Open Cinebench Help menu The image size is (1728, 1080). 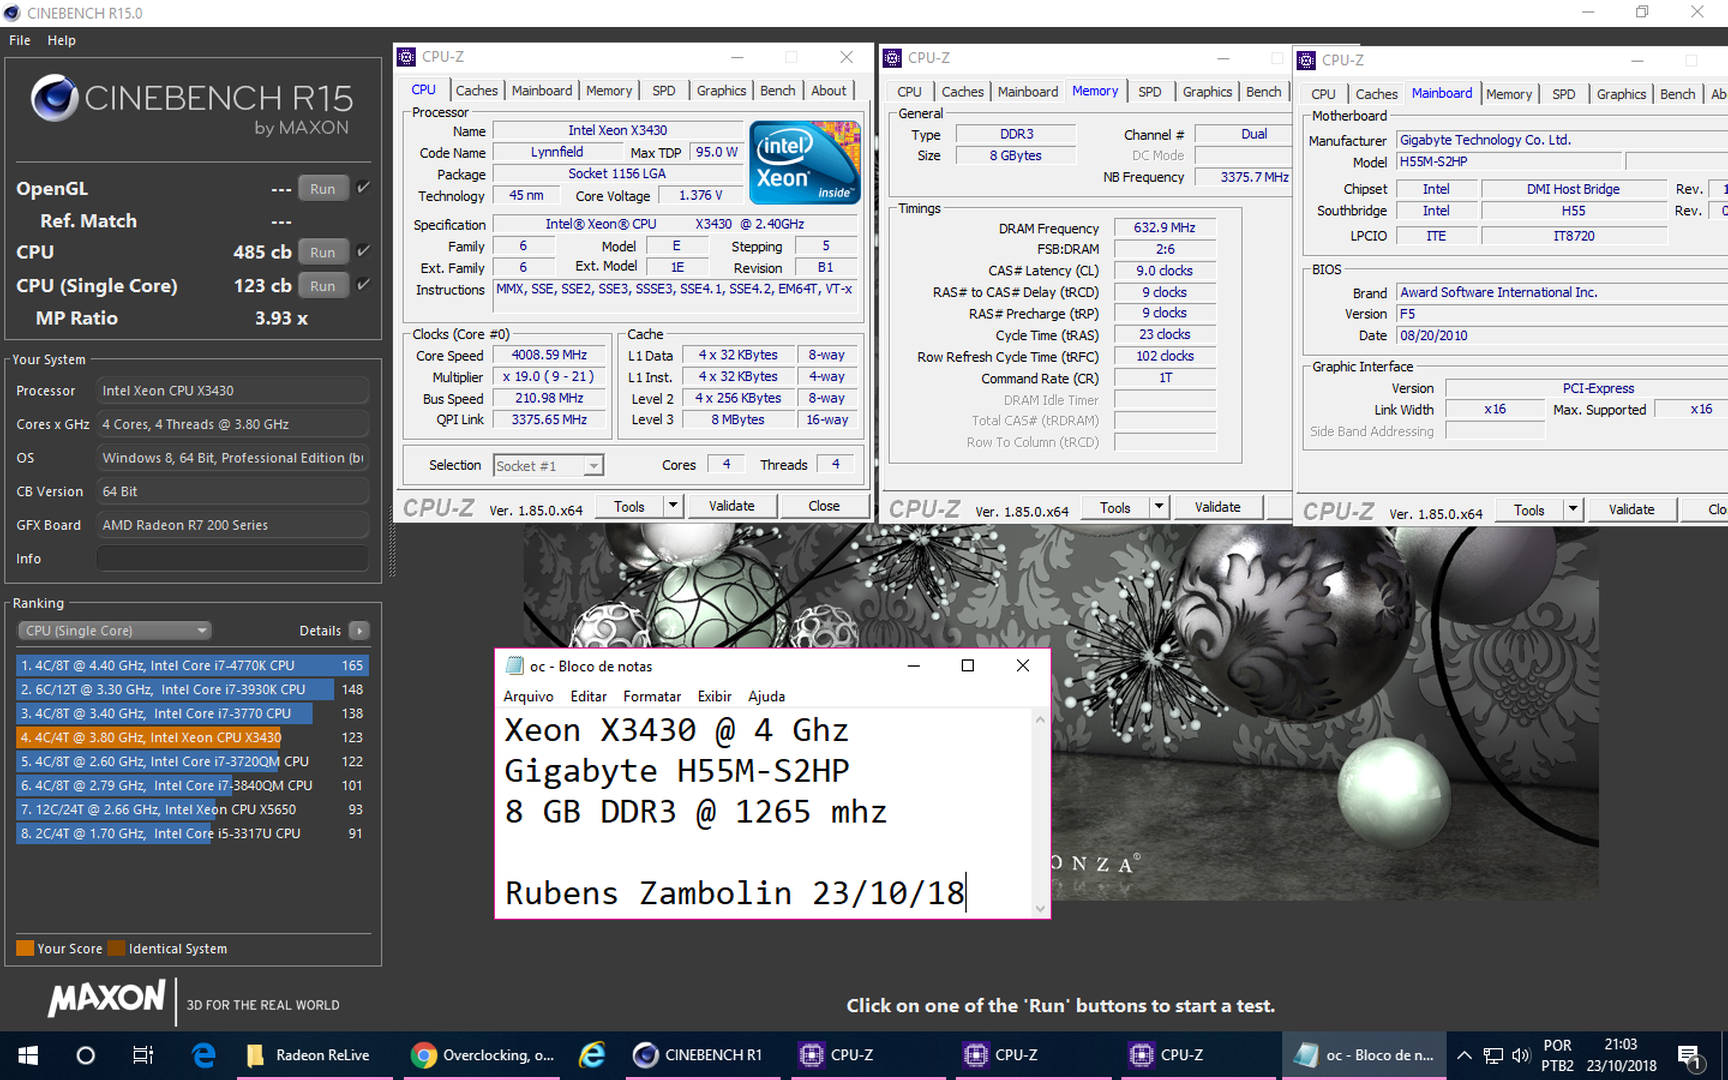[61, 40]
